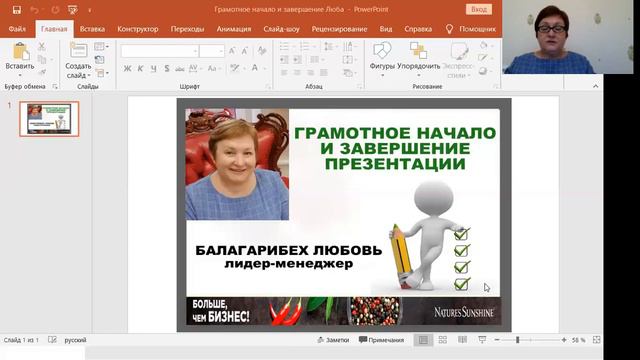Click the shape outline icon

point(483,58)
